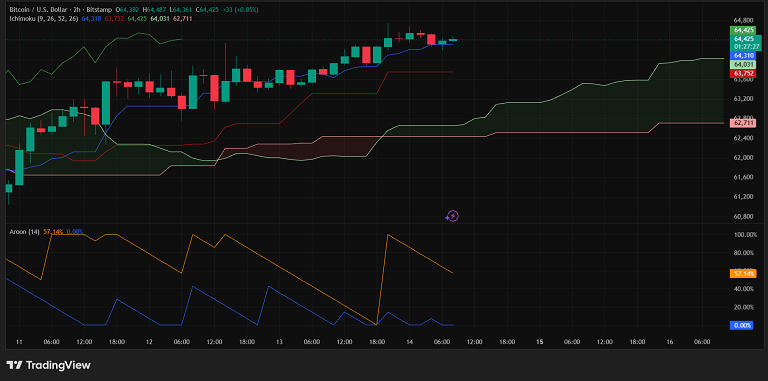
Task: Click the blue 64,310 price axis label
Action: [x=744, y=56]
